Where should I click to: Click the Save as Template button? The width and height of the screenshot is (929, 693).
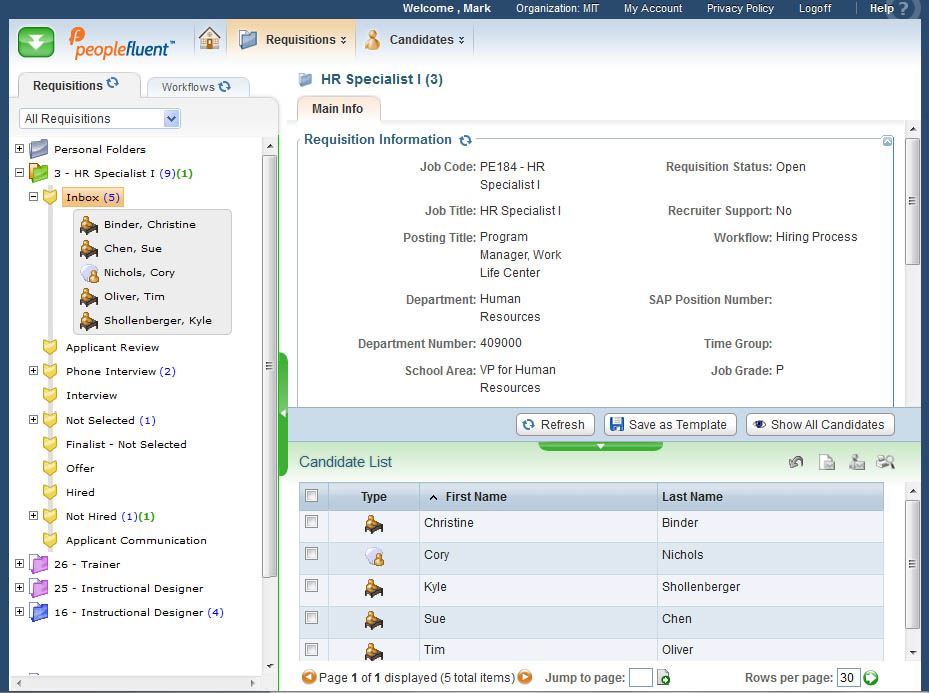pyautogui.click(x=670, y=424)
